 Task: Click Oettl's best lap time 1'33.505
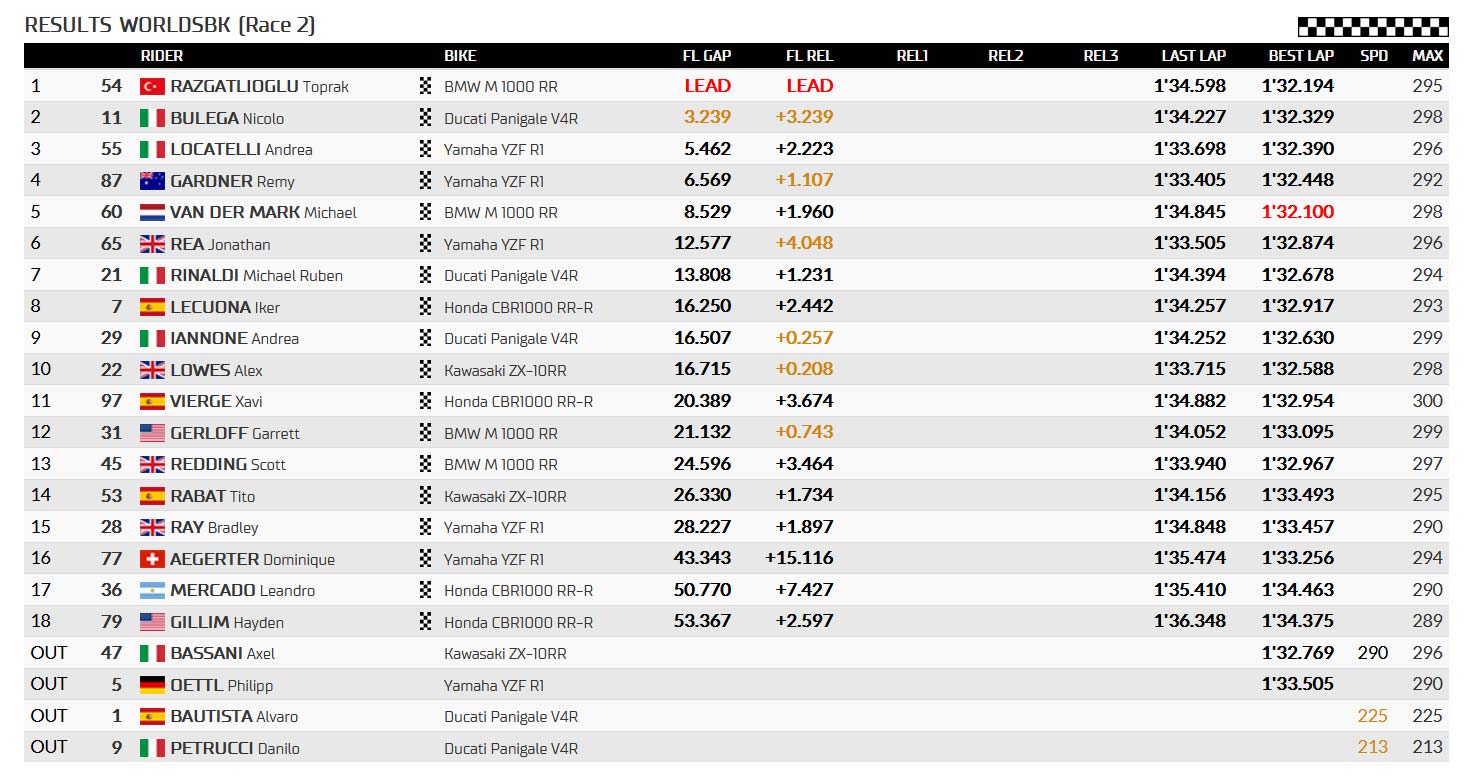pyautogui.click(x=1298, y=684)
